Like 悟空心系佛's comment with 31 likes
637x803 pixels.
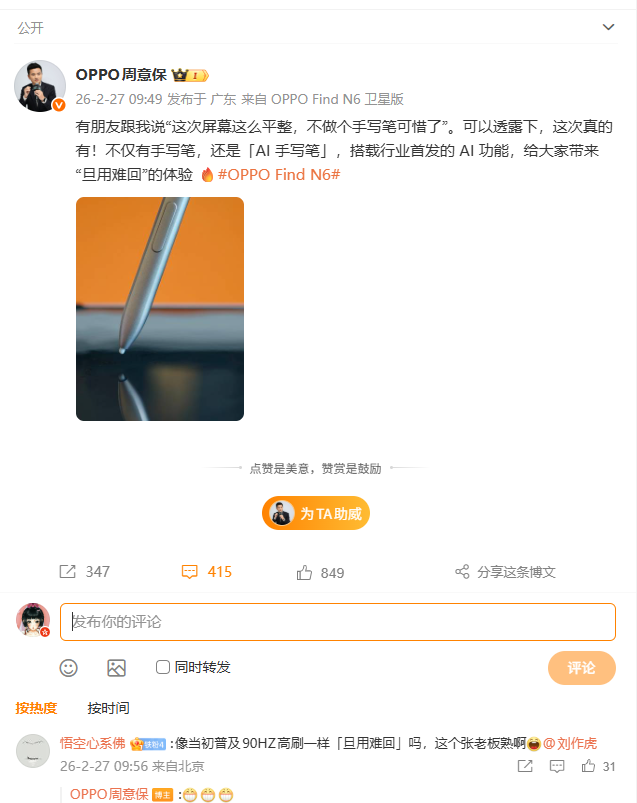[x=588, y=766]
